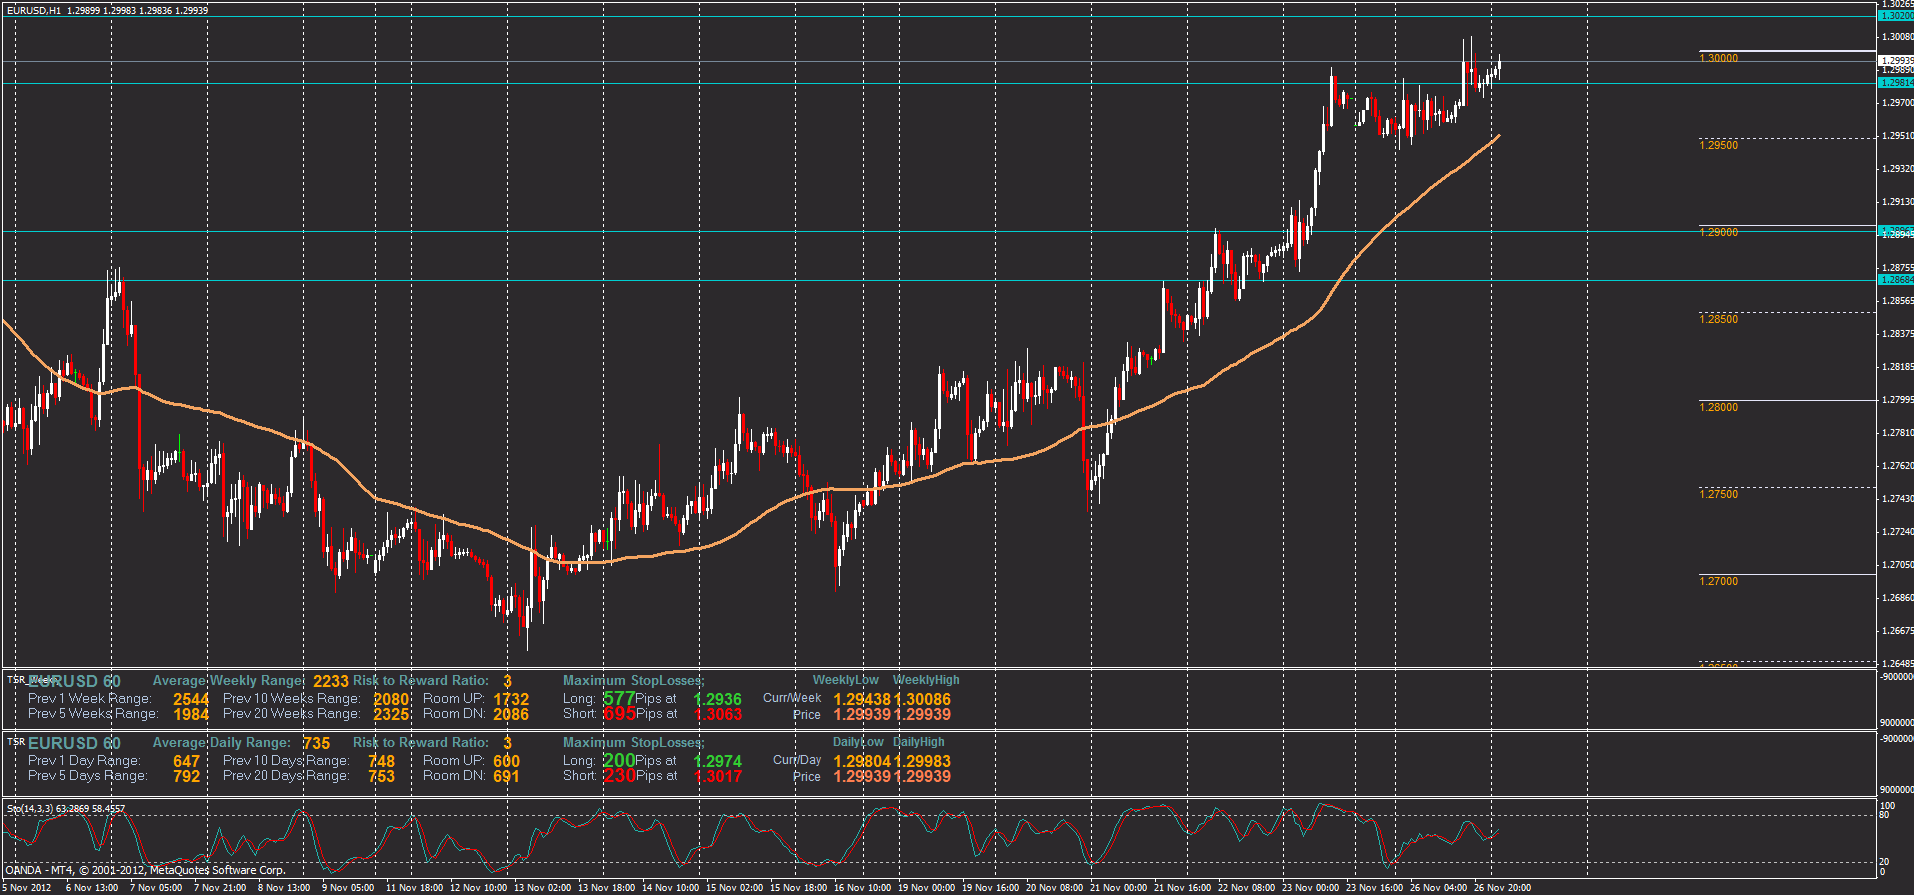The image size is (1914, 895).
Task: Click the 26 Nov 20:00 time axis label
Action: [1502, 888]
